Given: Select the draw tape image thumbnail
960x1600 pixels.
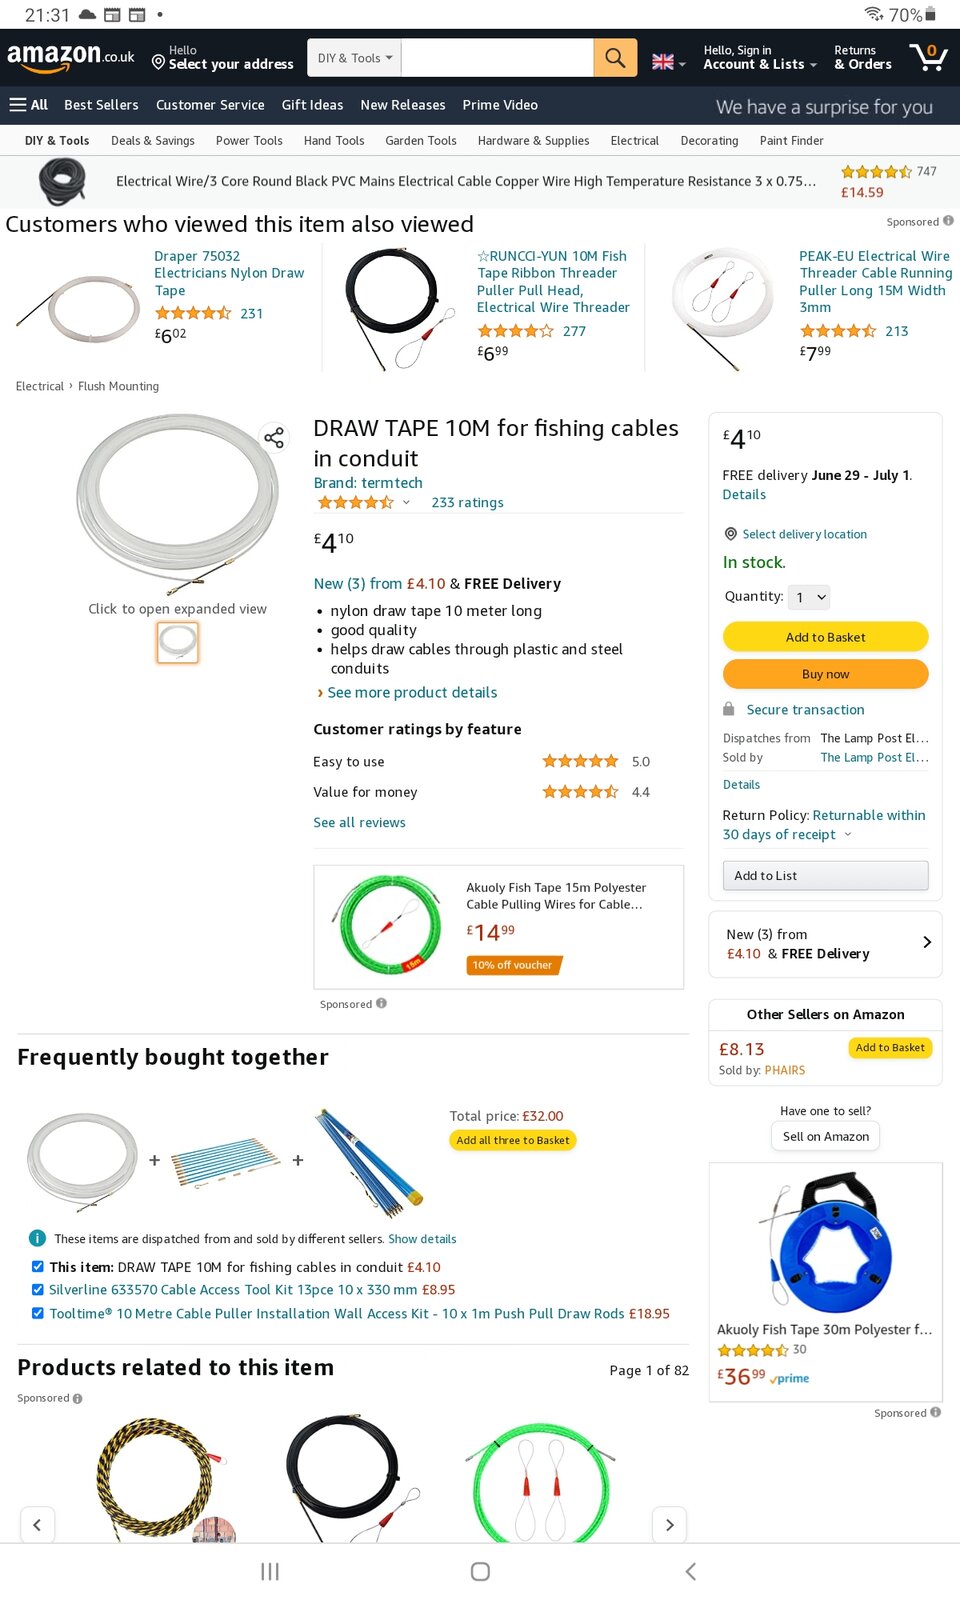Looking at the screenshot, I should point(178,642).
